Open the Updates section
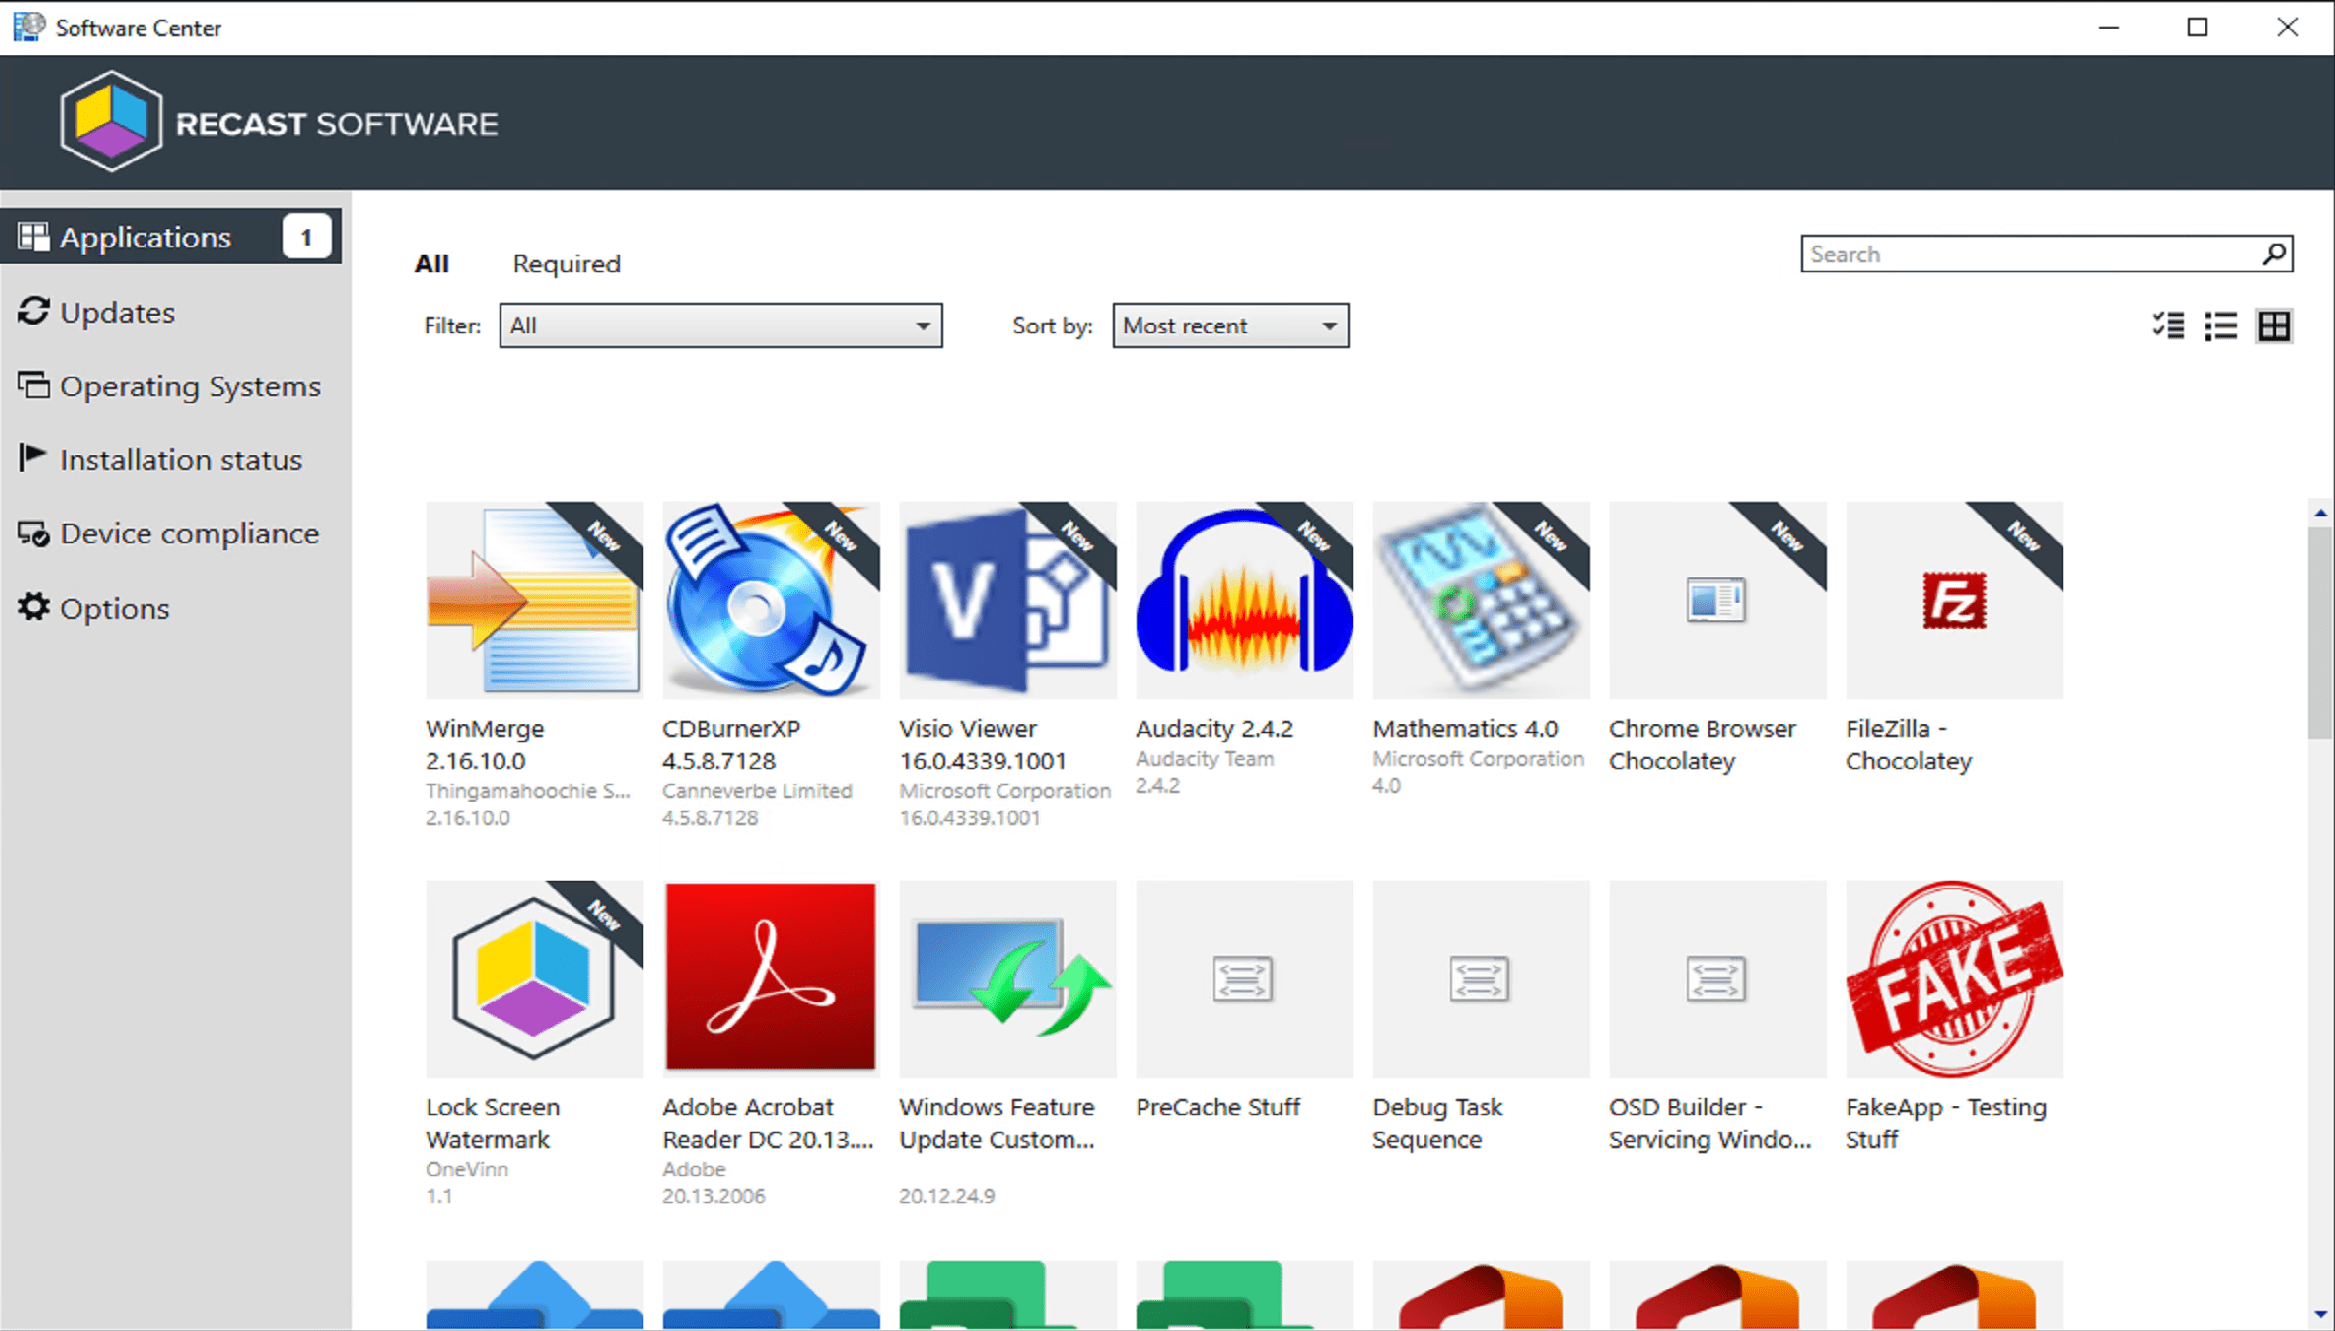2335x1331 pixels. click(x=117, y=313)
